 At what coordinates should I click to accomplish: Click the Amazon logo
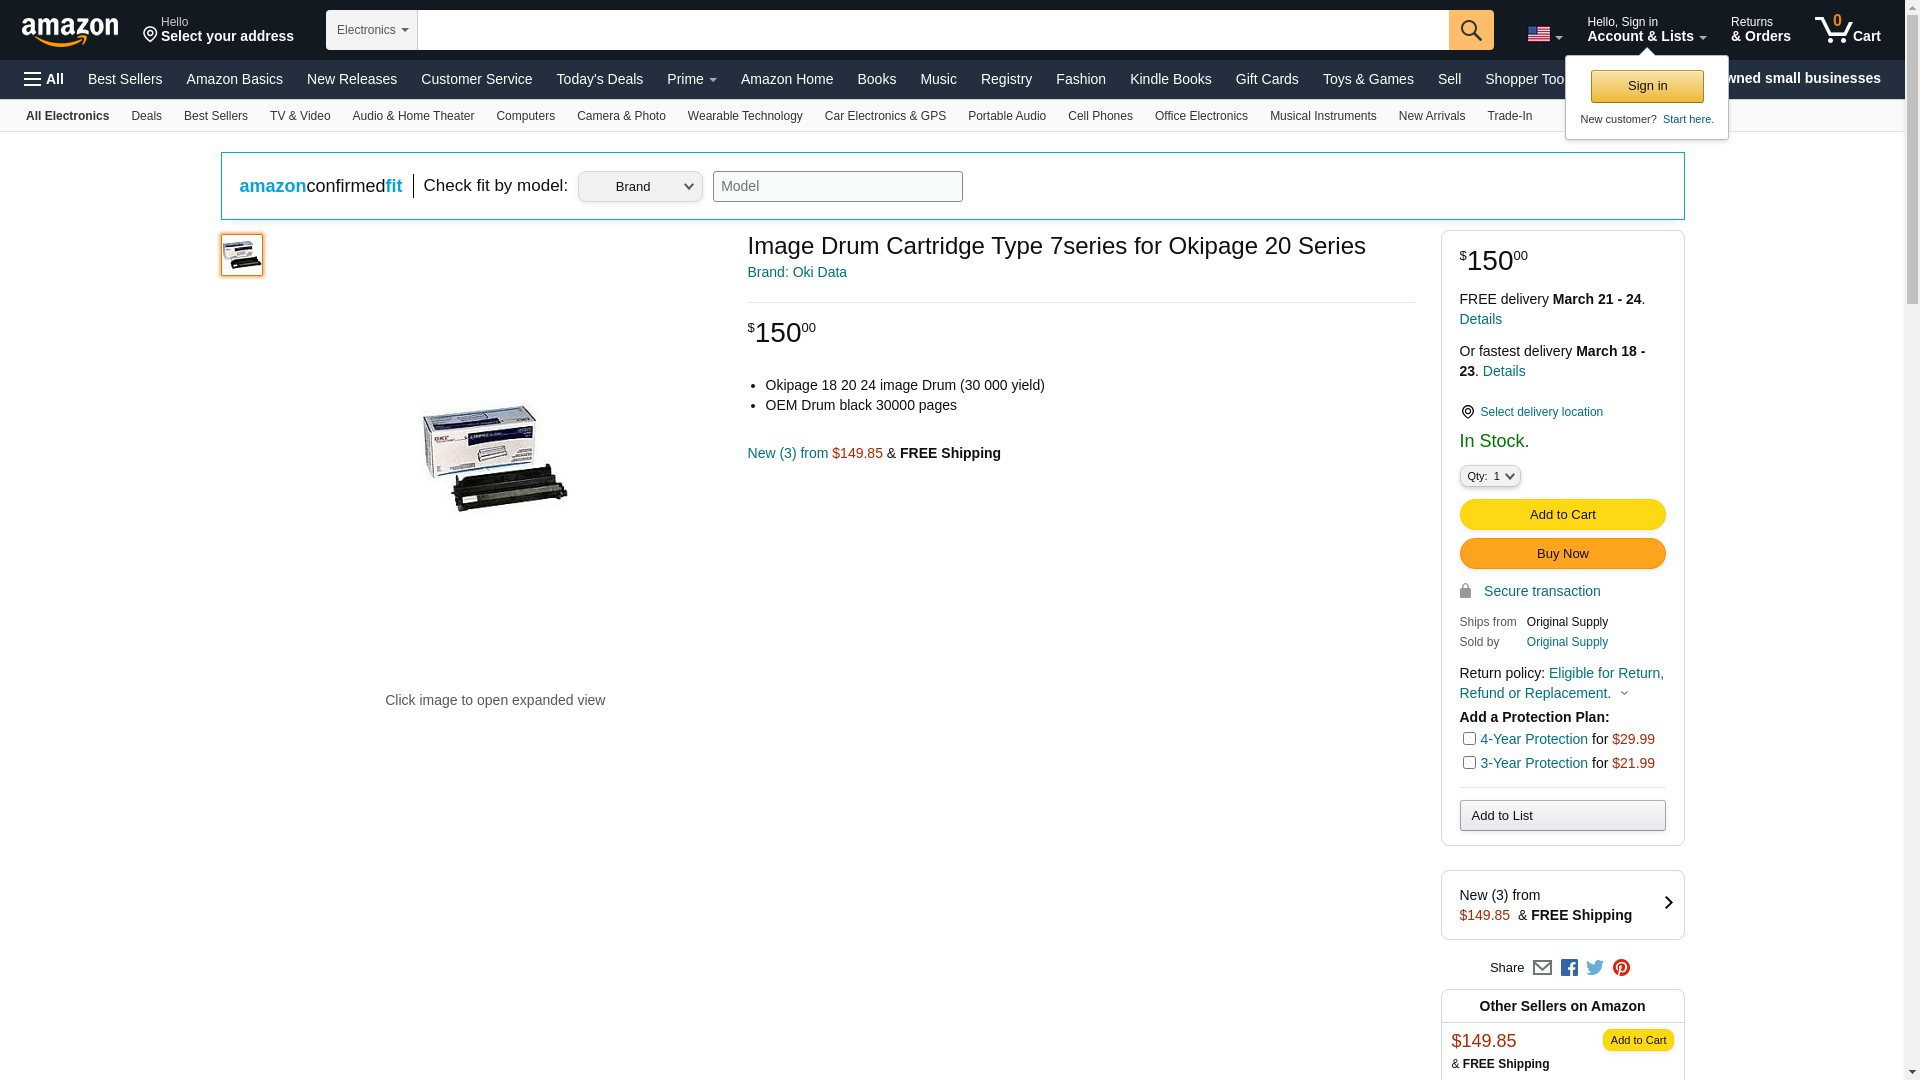coord(70,32)
